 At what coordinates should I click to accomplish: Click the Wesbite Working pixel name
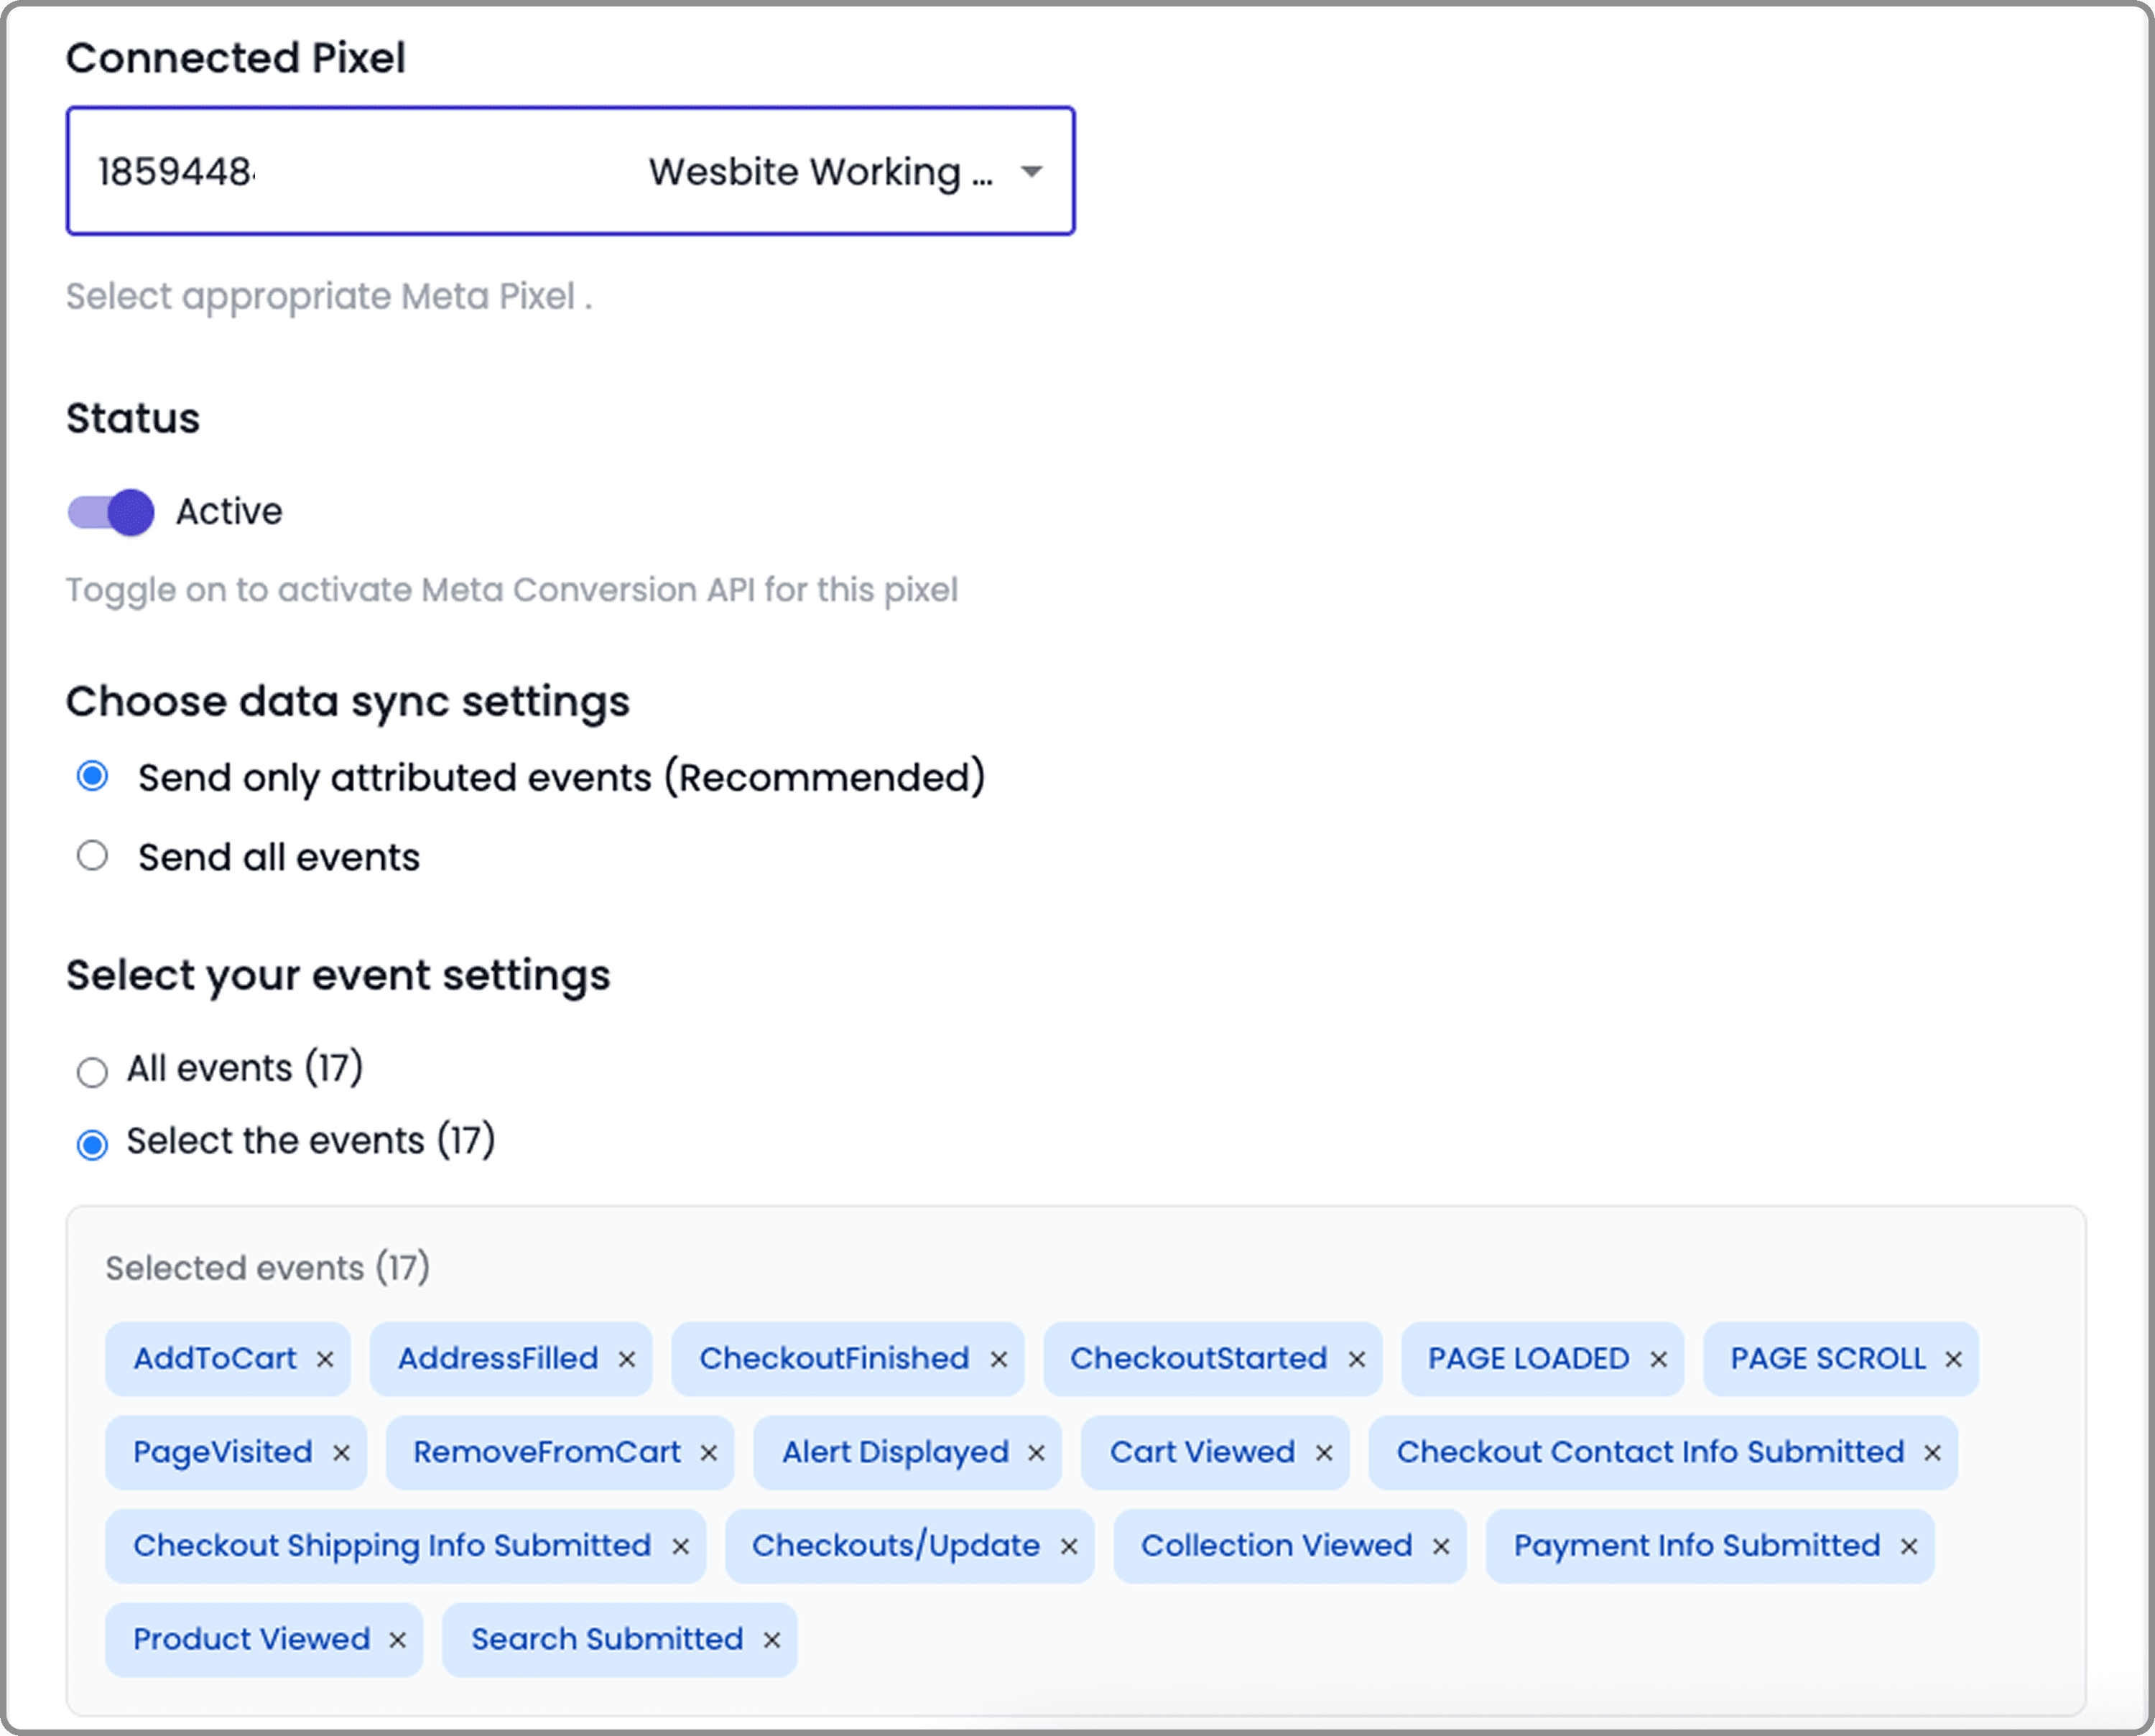point(820,172)
